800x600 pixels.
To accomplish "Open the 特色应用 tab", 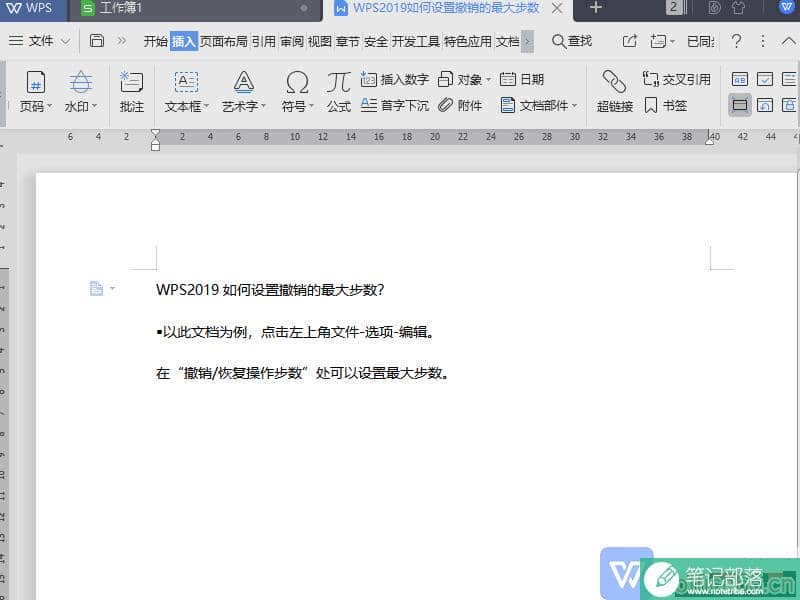I will tap(468, 41).
